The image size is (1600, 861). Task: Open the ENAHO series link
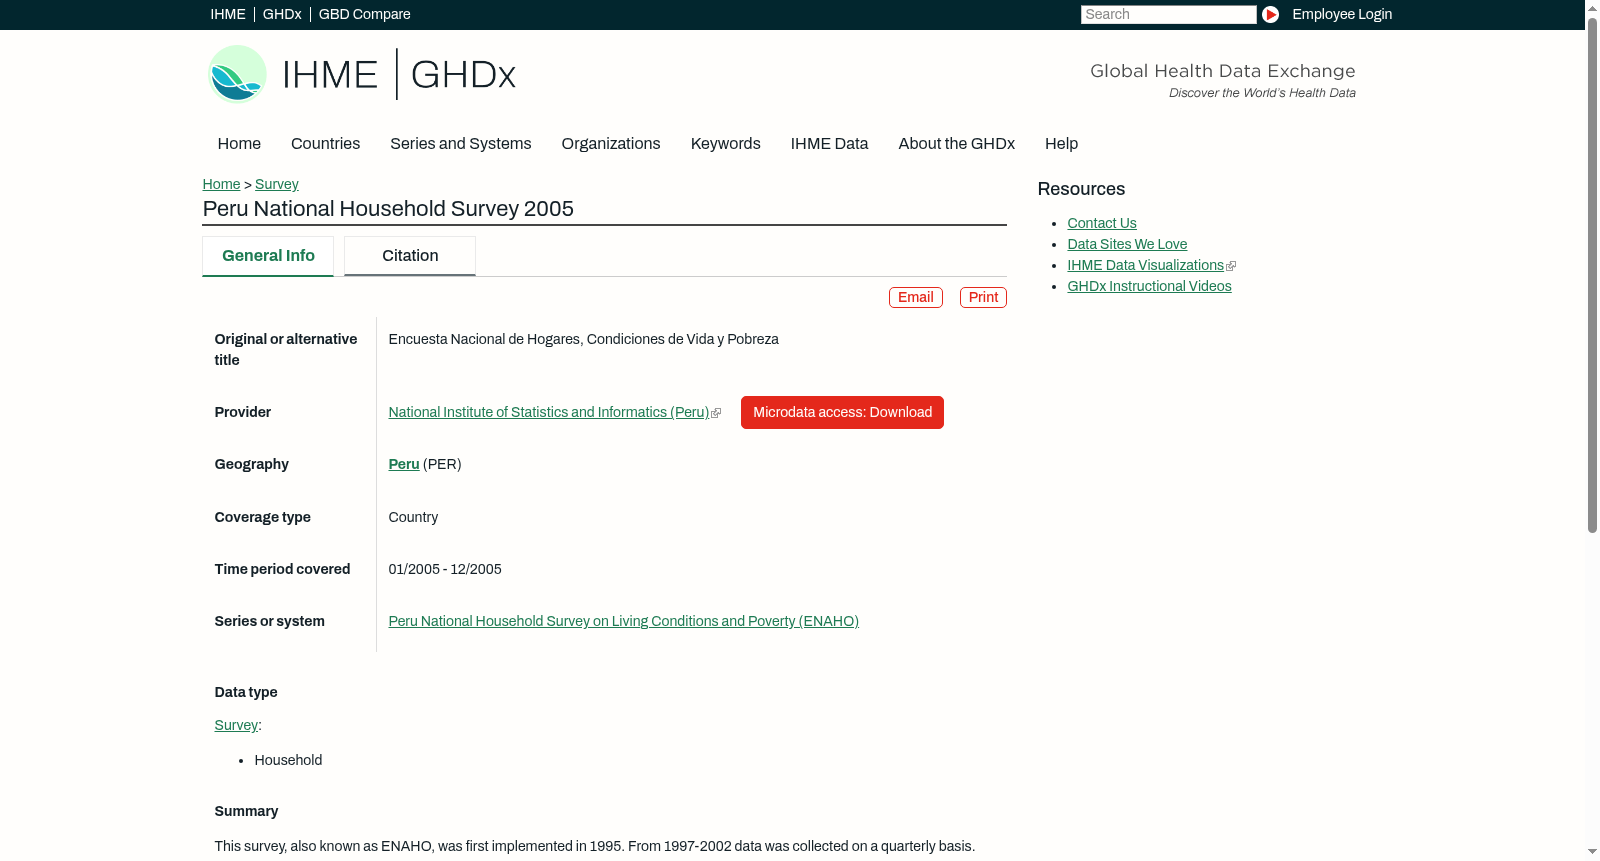click(x=624, y=621)
